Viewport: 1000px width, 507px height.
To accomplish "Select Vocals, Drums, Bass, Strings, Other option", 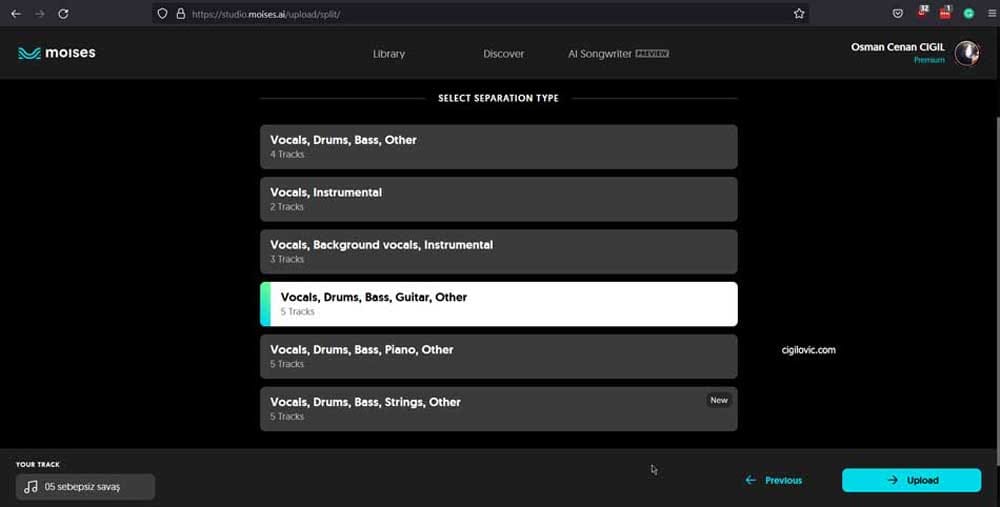I will coord(499,408).
